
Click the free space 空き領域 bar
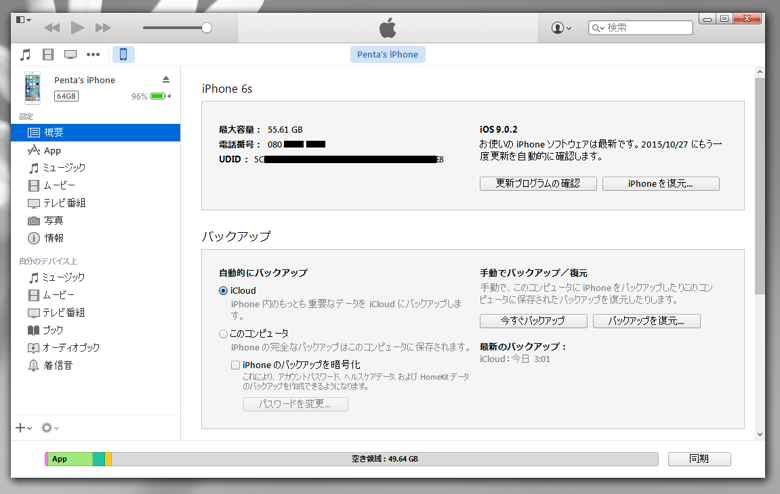coord(385,459)
